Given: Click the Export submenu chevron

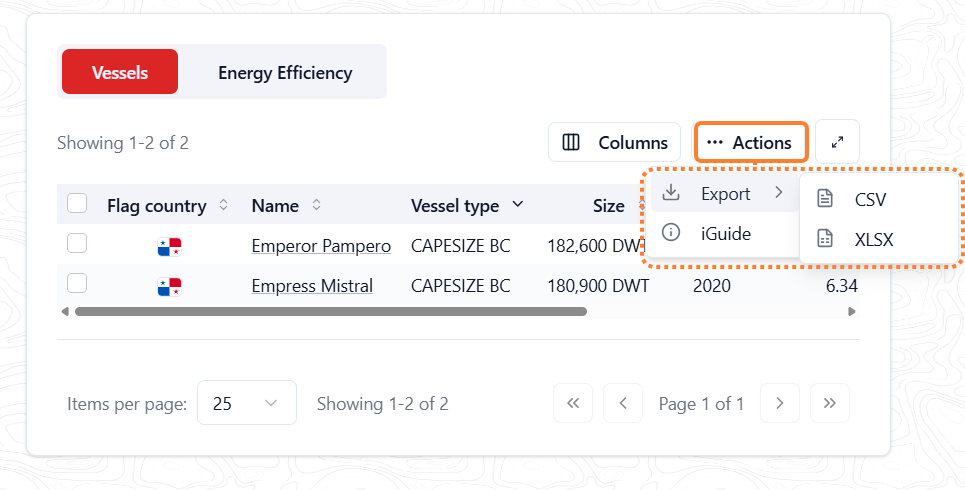Looking at the screenshot, I should pyautogui.click(x=779, y=193).
